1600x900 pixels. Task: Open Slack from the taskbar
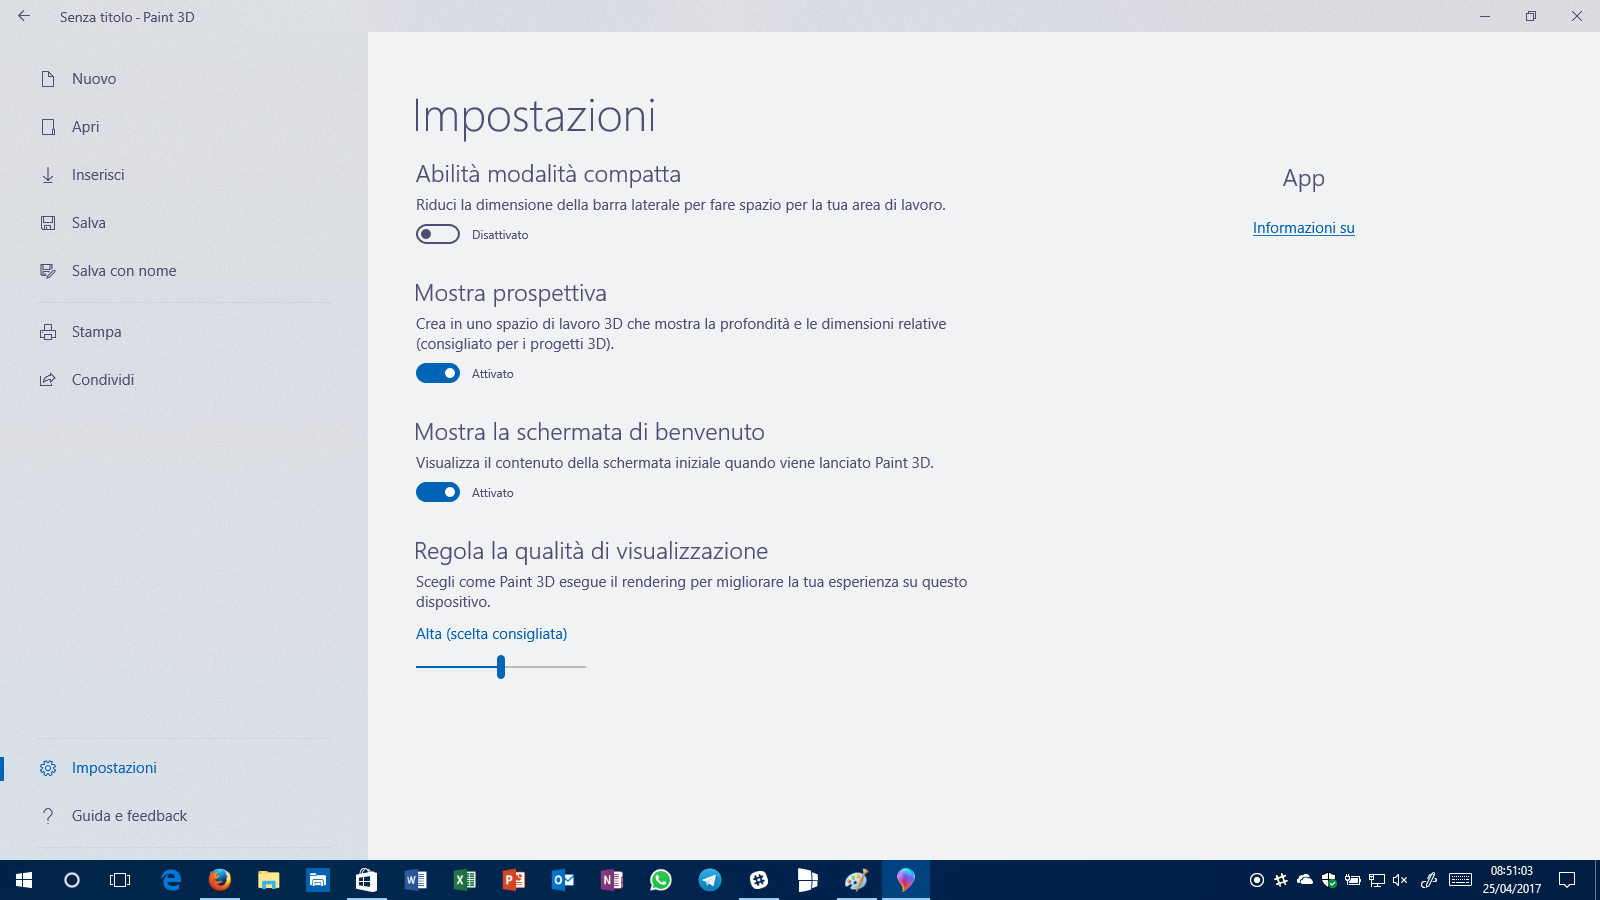[759, 880]
